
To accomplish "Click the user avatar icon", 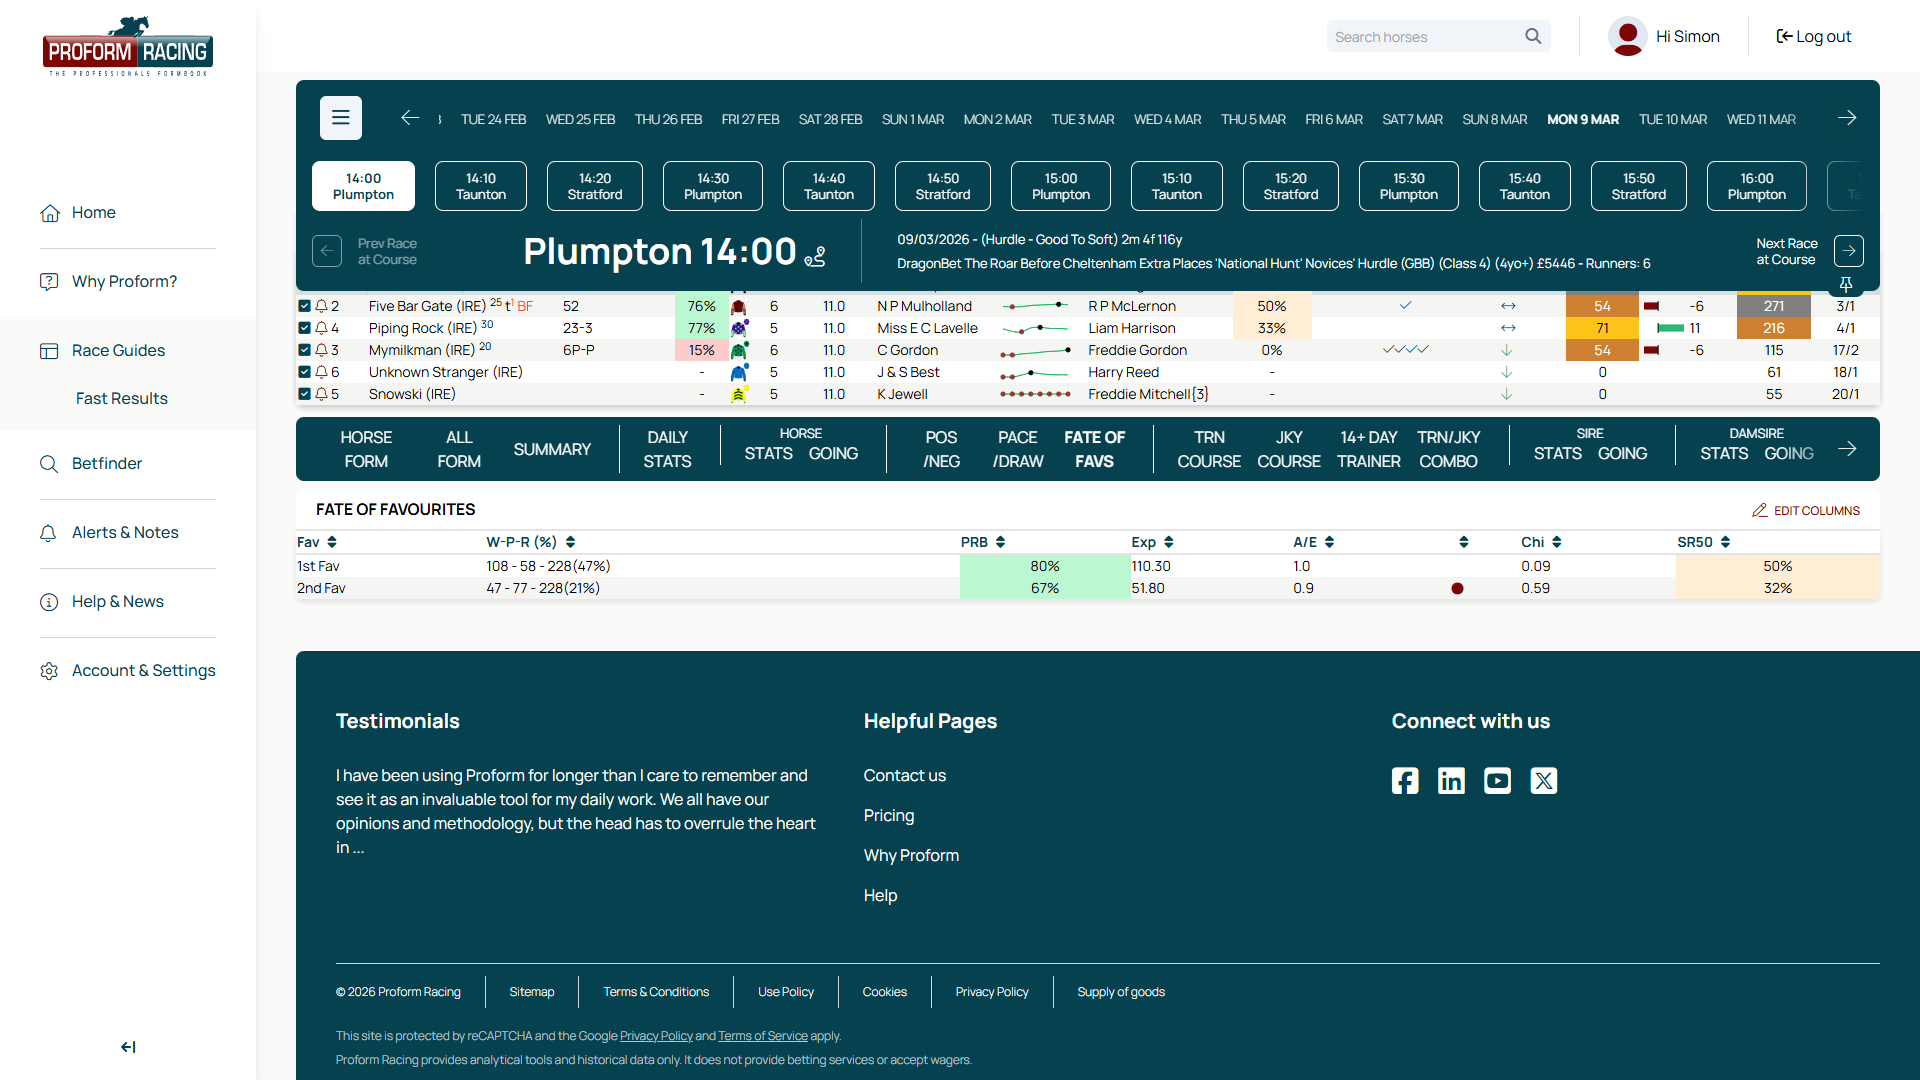I will [x=1628, y=37].
